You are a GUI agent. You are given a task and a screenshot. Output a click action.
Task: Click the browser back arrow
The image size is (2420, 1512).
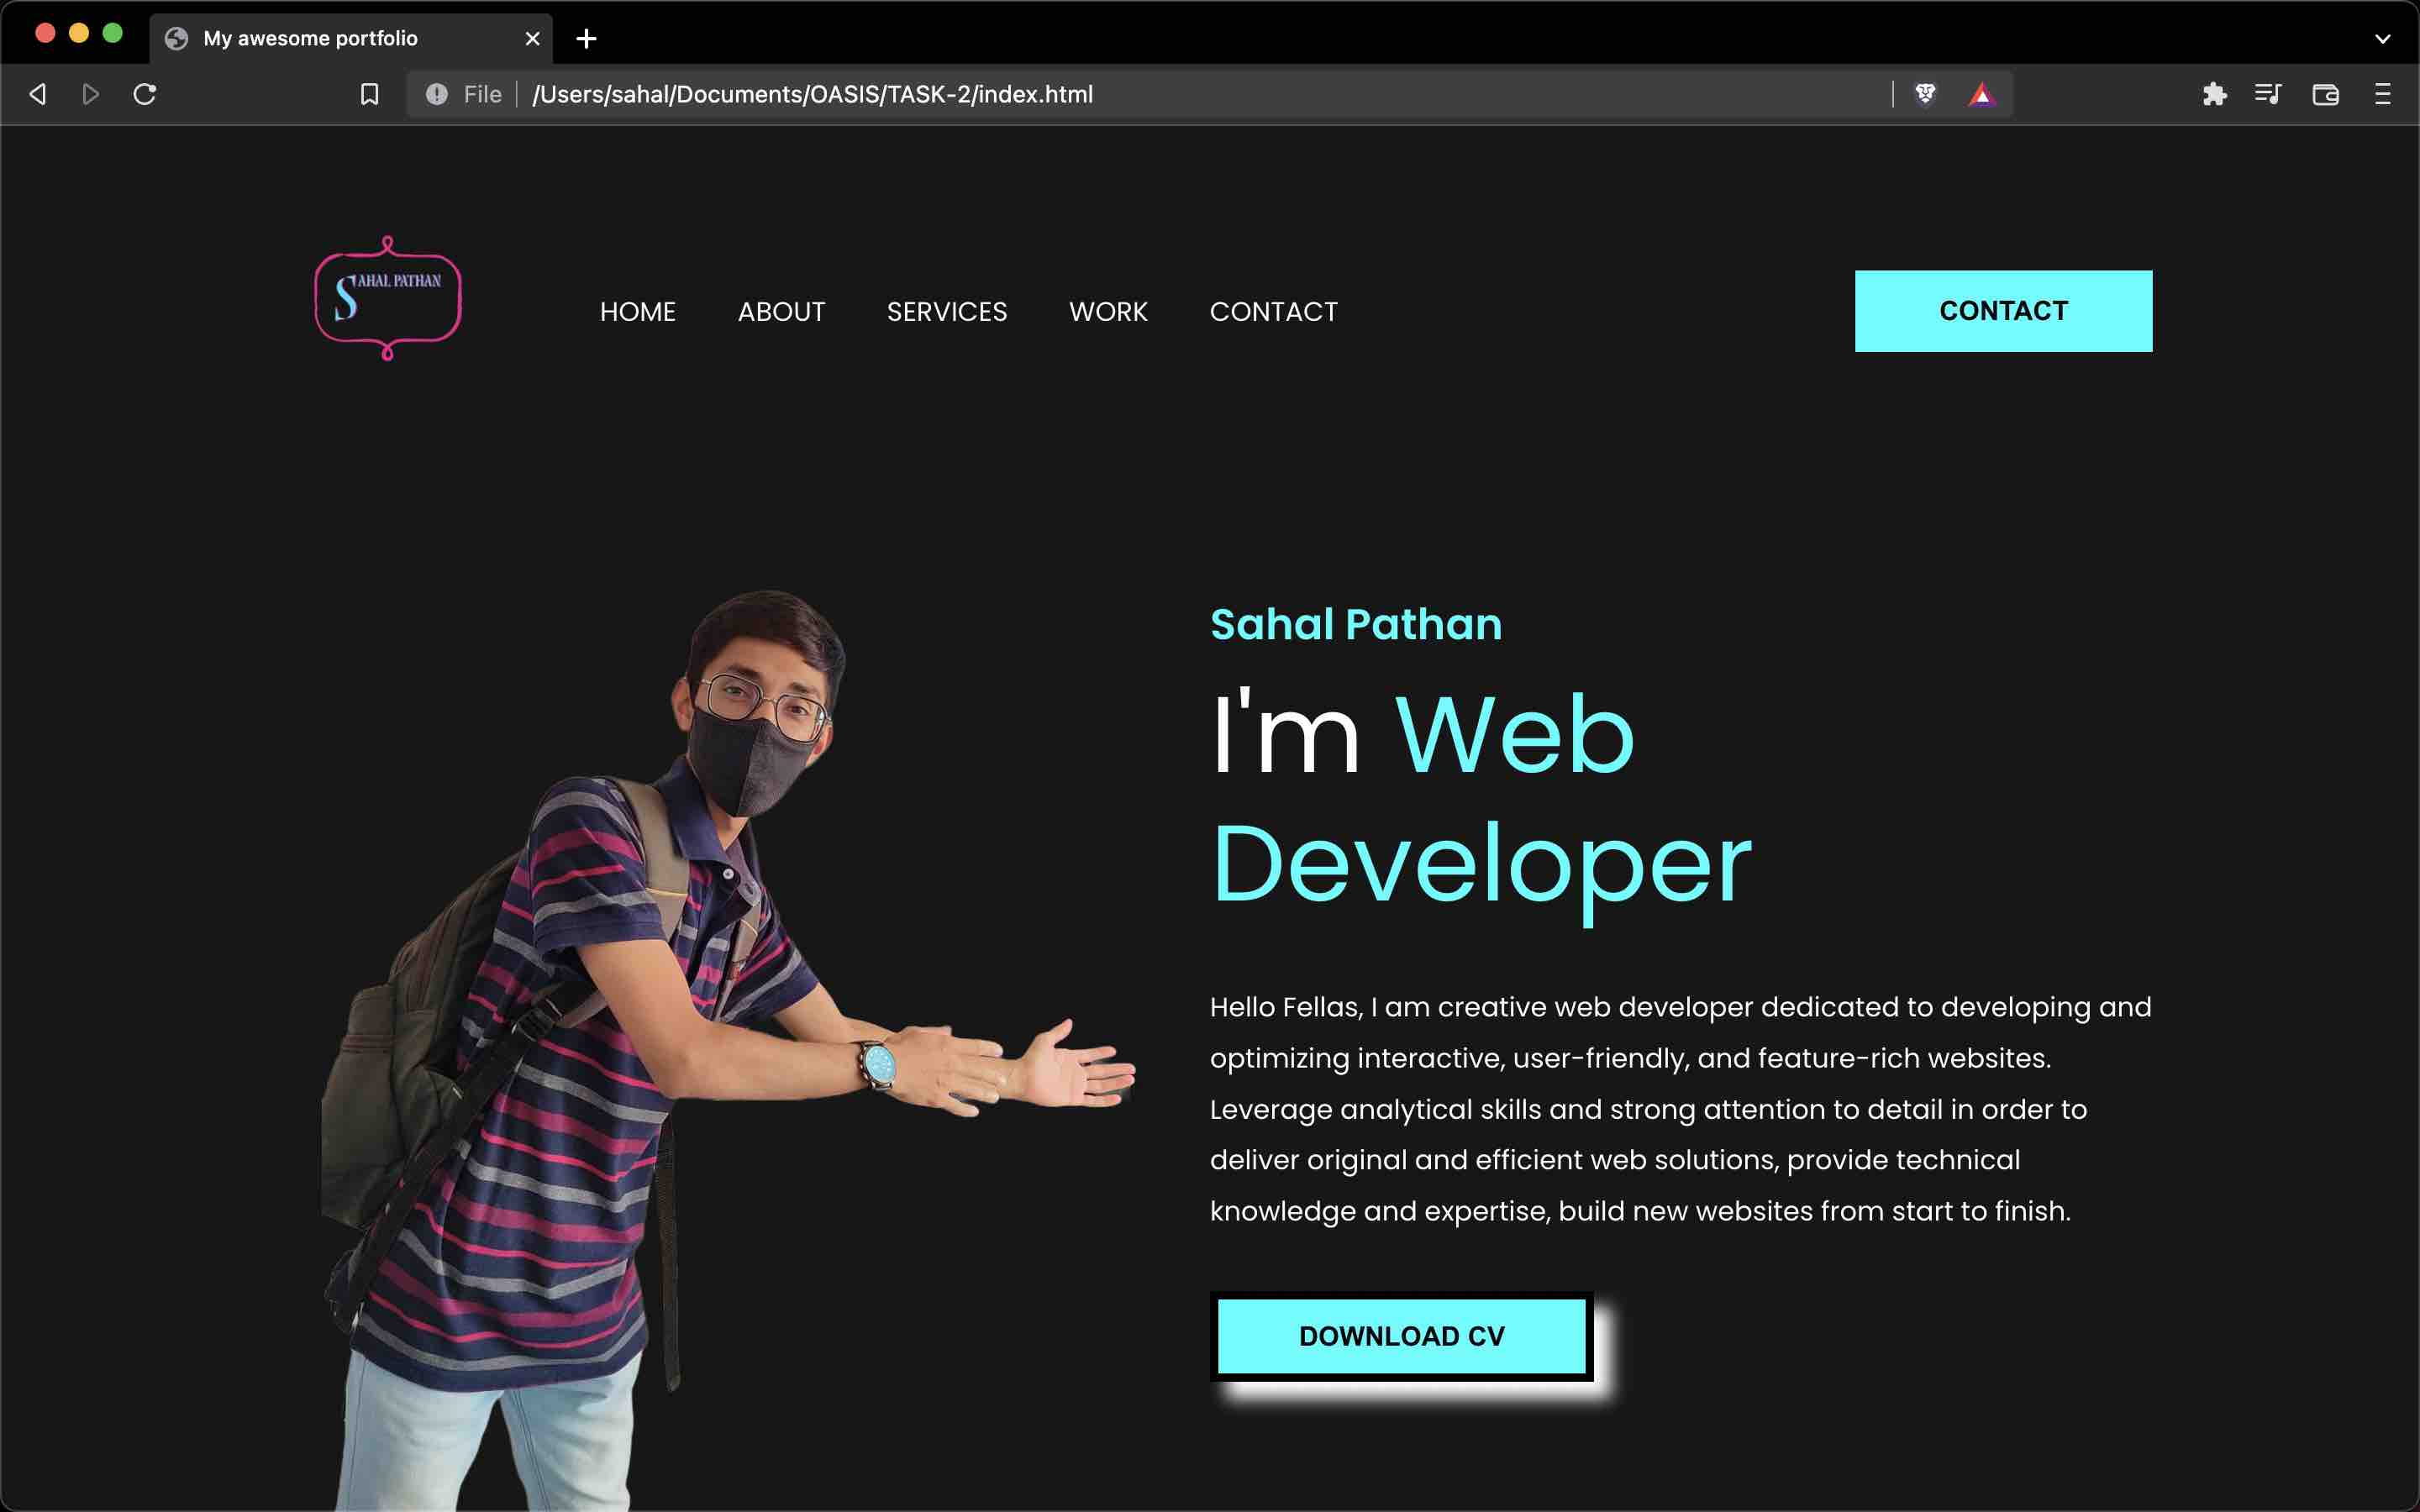[x=38, y=94]
